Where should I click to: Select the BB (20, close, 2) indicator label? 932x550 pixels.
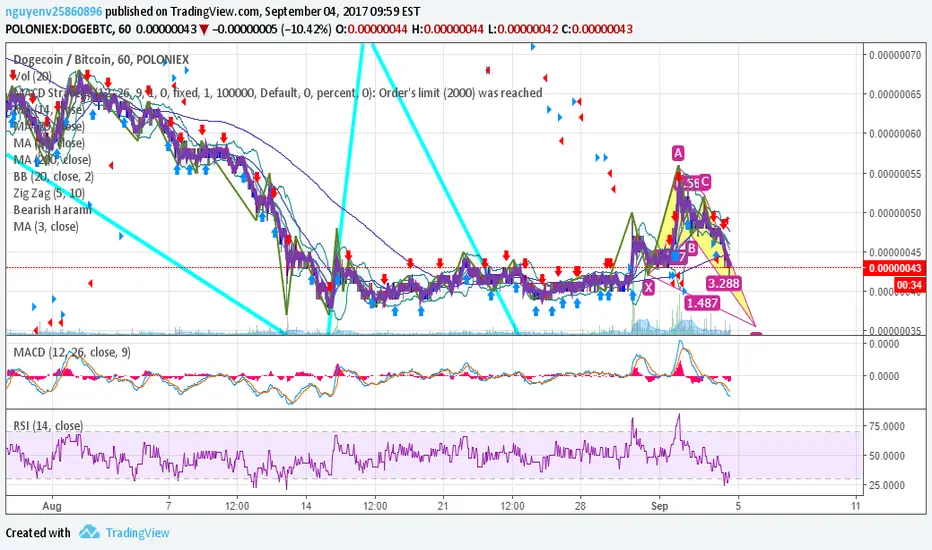53,177
